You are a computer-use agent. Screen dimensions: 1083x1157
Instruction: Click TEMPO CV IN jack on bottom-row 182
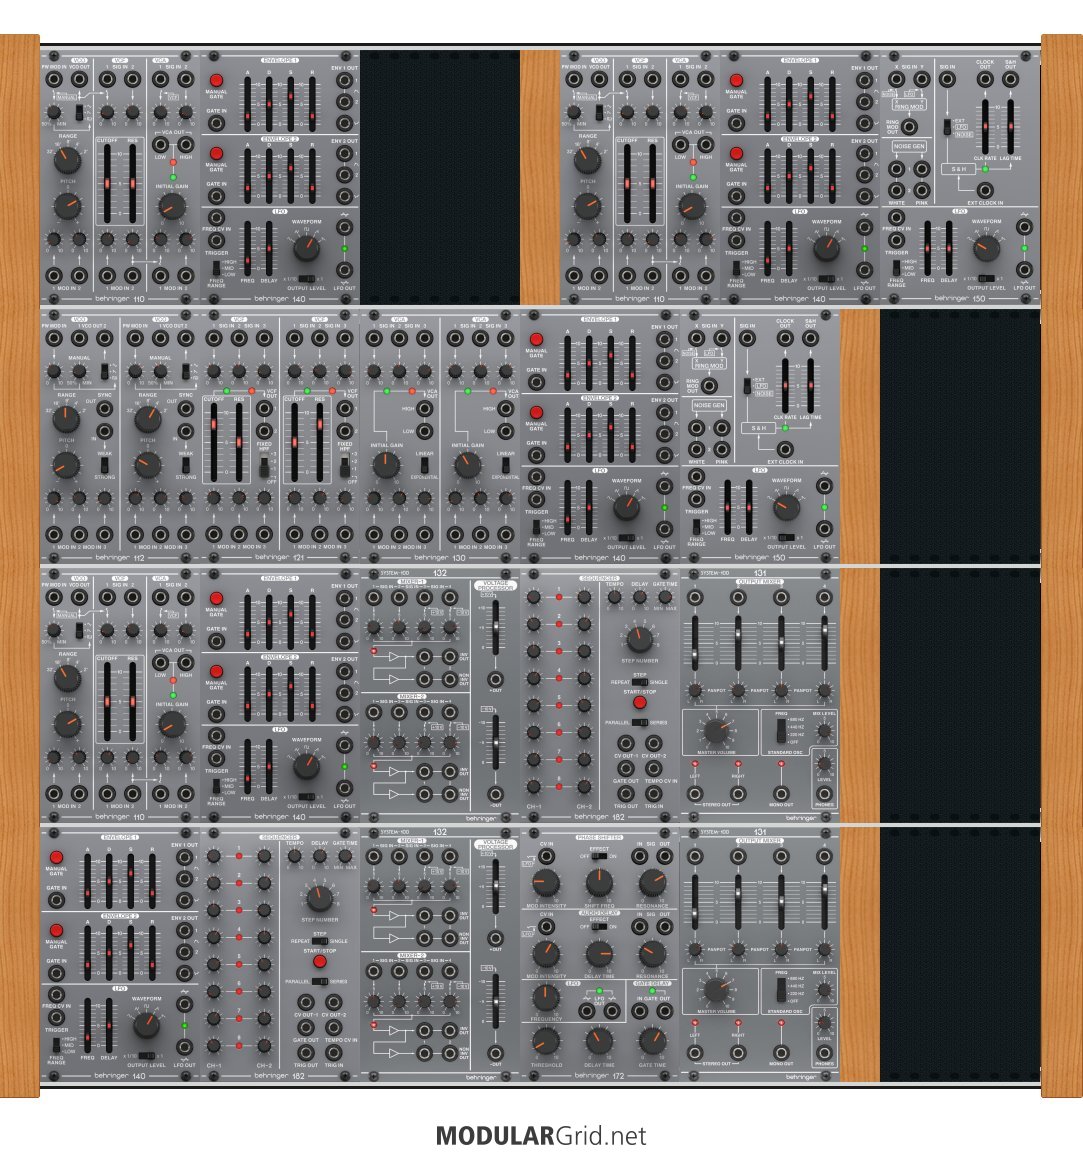click(333, 1028)
